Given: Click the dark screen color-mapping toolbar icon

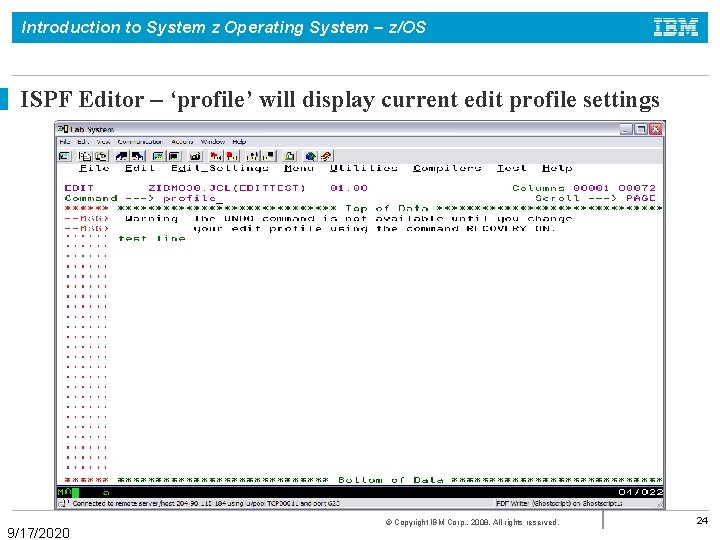Looking at the screenshot, I should click(x=174, y=156).
